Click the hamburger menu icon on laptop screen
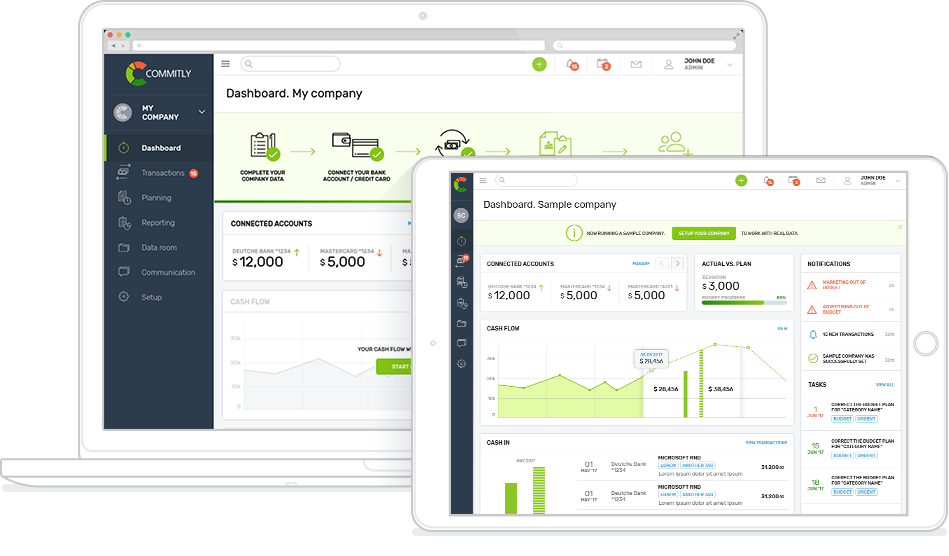Image resolution: width=949 pixels, height=556 pixels. [225, 64]
